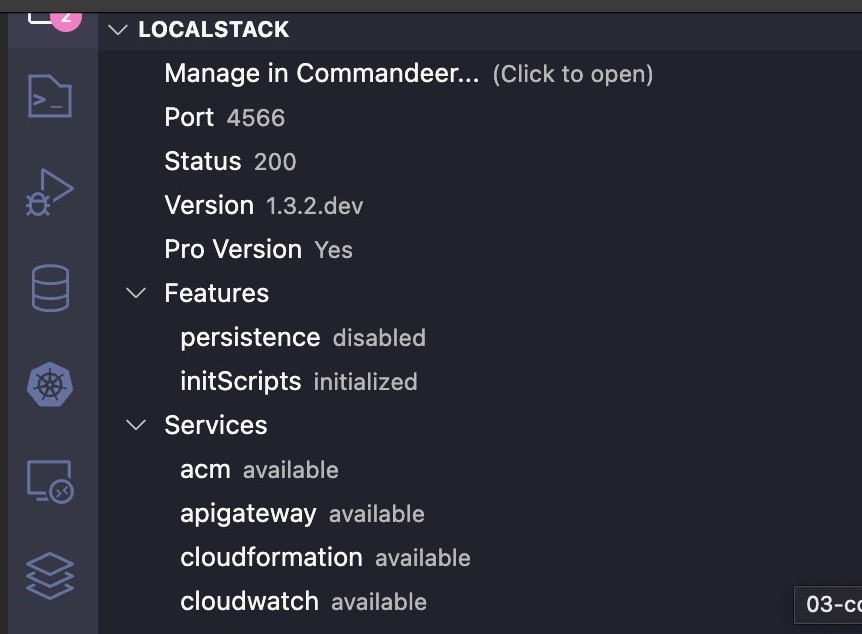Click the (Click to open) hint text
Screen dimensions: 862x634
(x=573, y=74)
